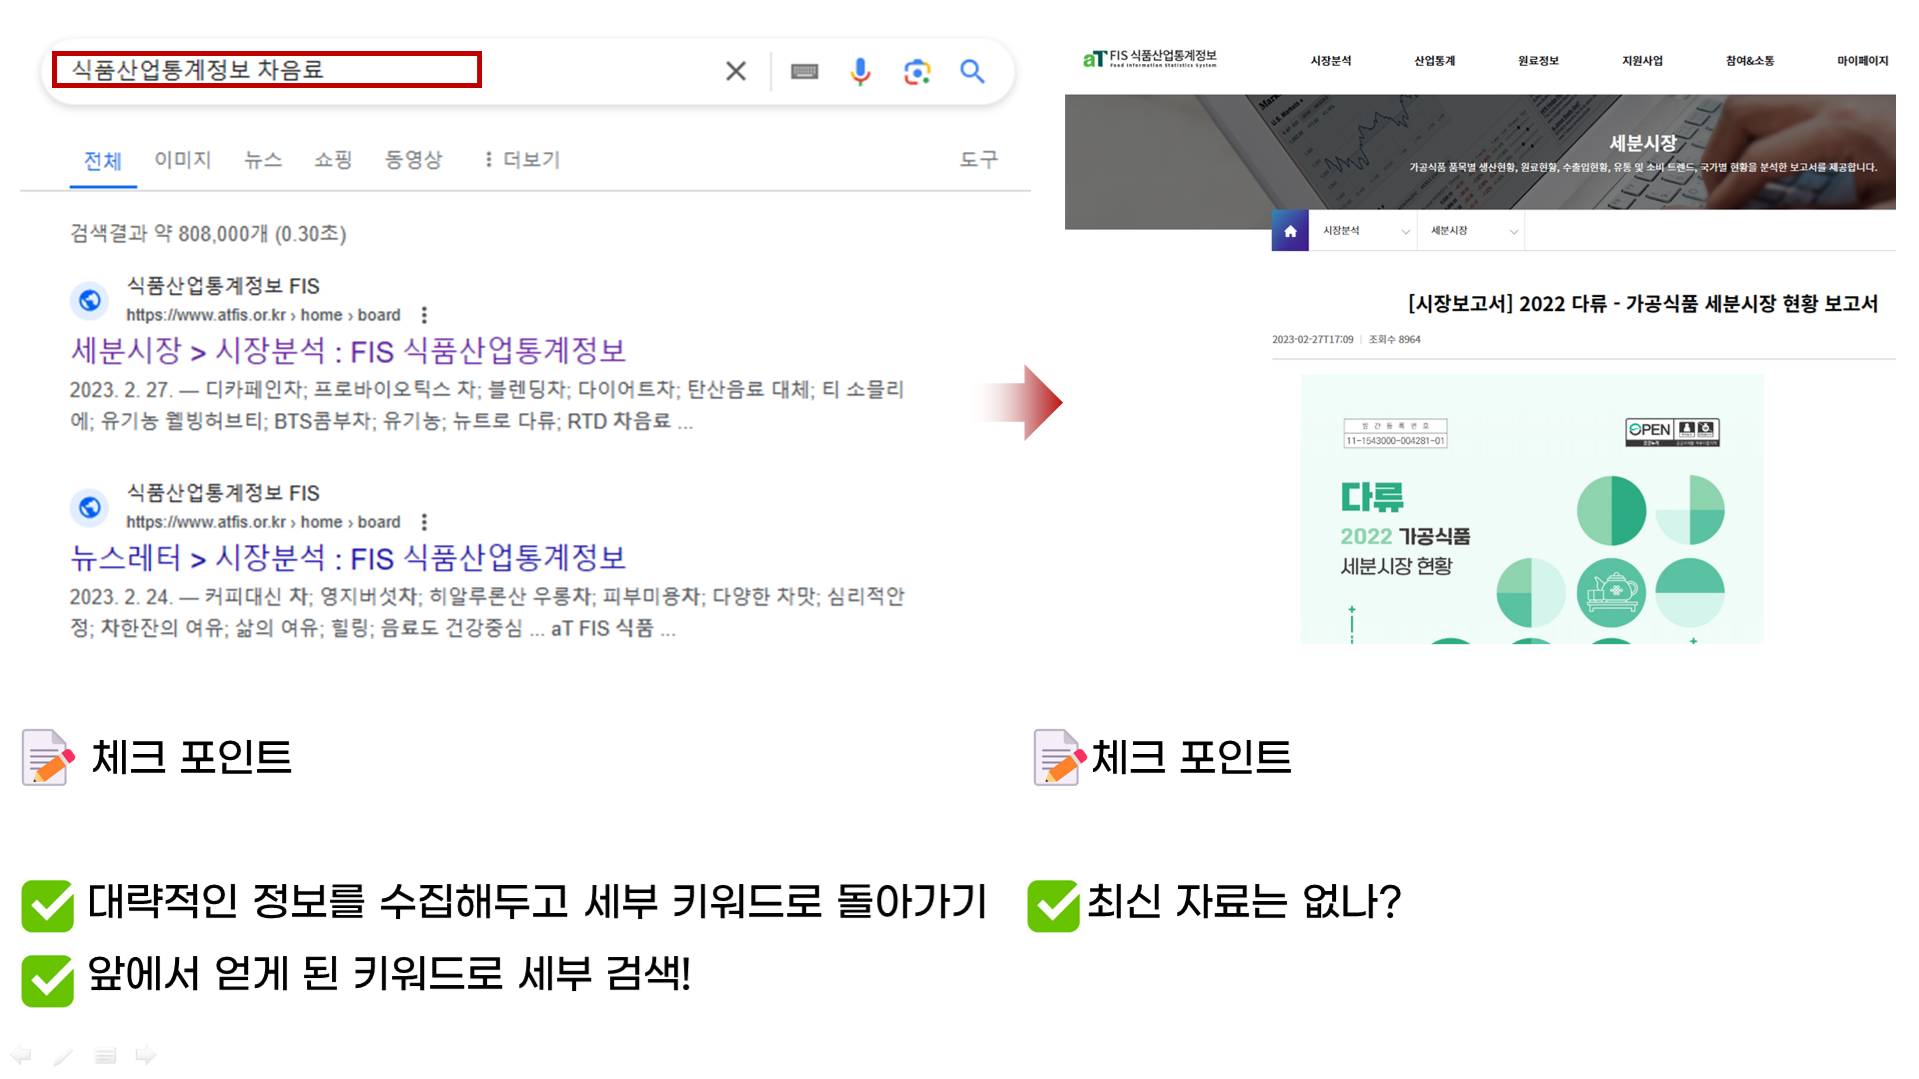Click the home icon in the FIS breadcrumb bar
The width and height of the screenshot is (1919, 1079).
pyautogui.click(x=1289, y=230)
